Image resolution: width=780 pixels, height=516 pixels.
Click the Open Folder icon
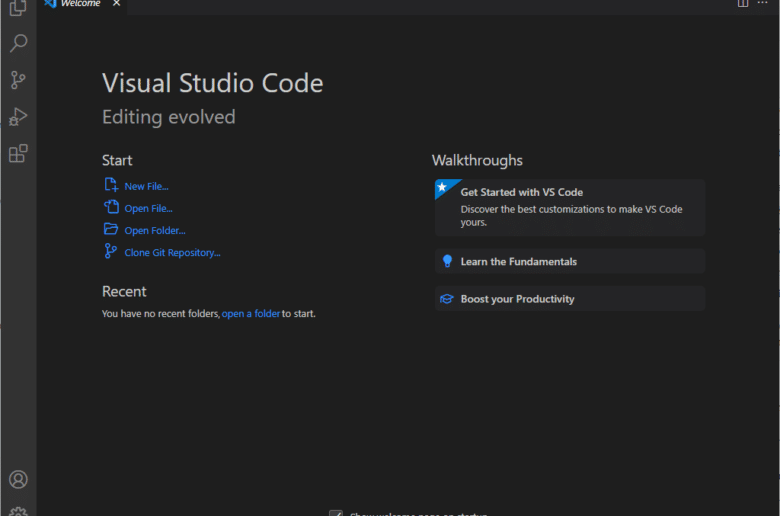point(111,229)
